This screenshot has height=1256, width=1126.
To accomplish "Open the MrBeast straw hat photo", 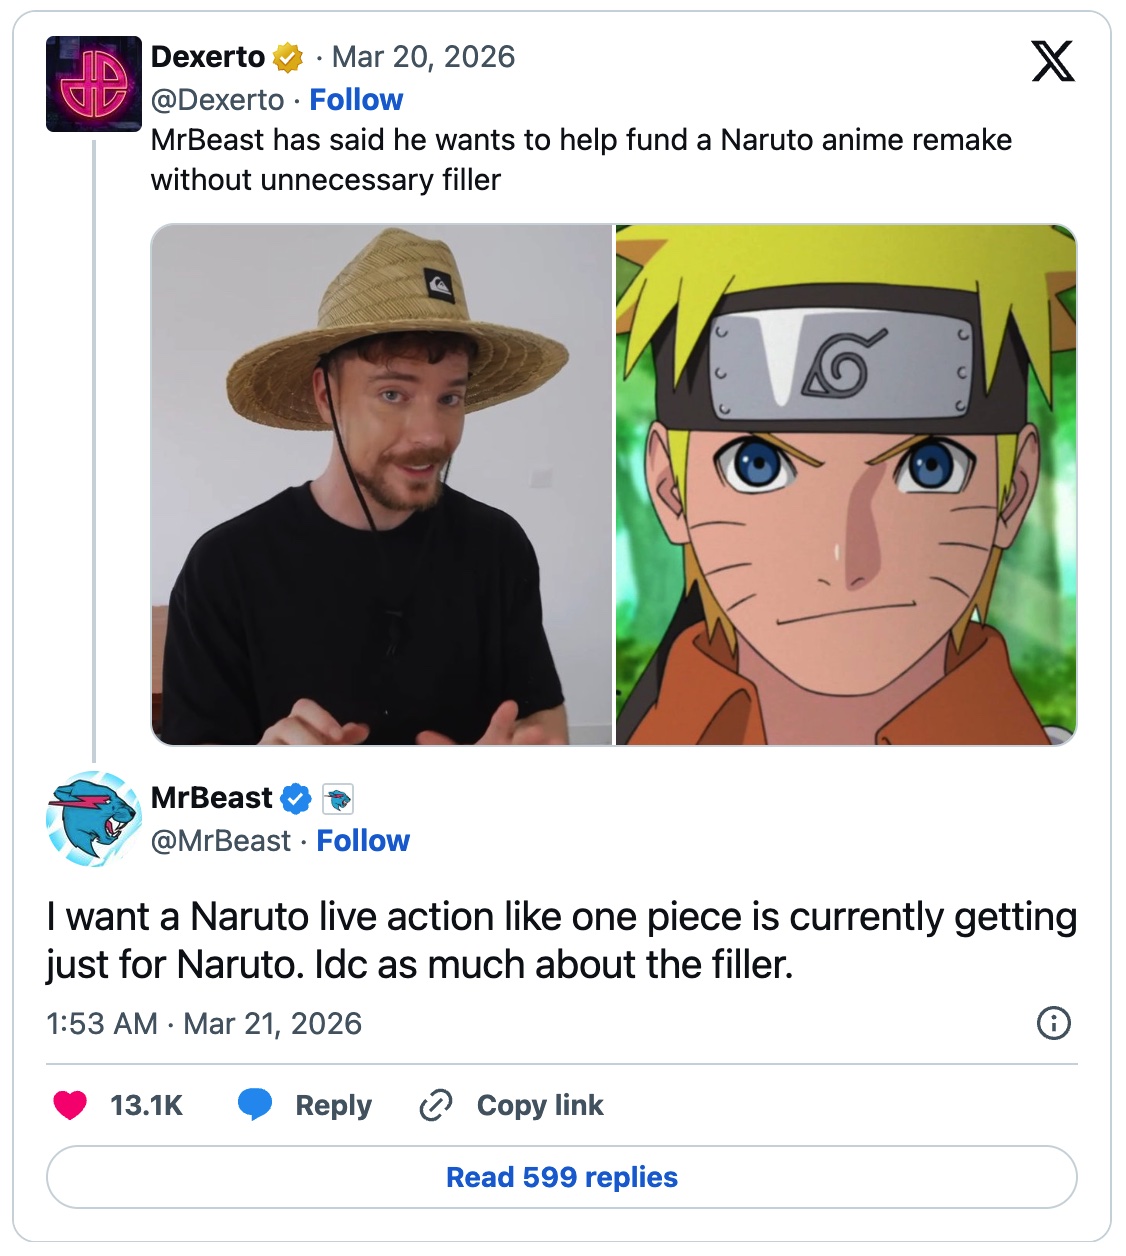I will [x=382, y=485].
